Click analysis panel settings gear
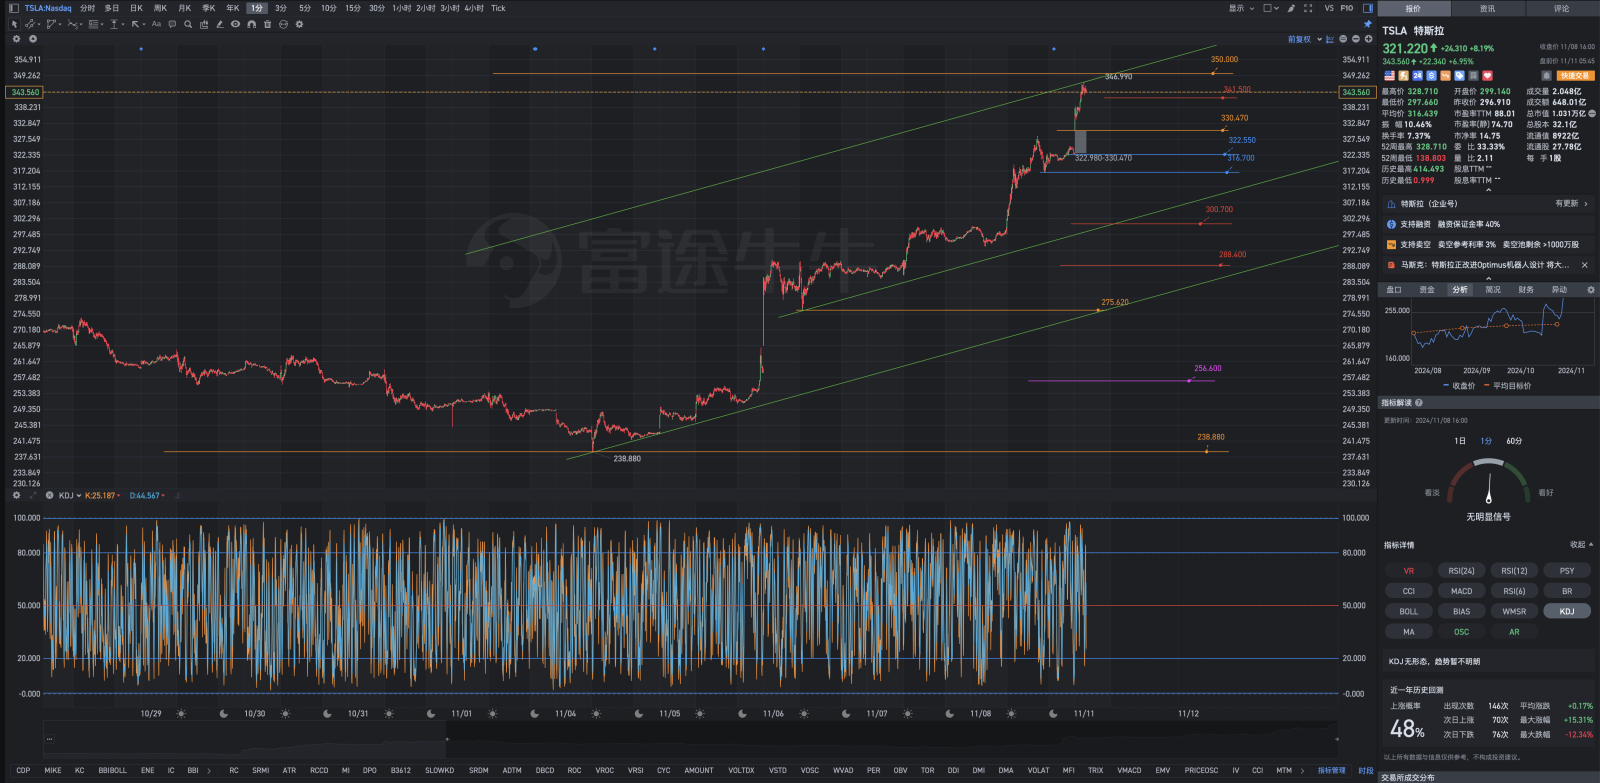This screenshot has height=783, width=1600. [x=1591, y=290]
